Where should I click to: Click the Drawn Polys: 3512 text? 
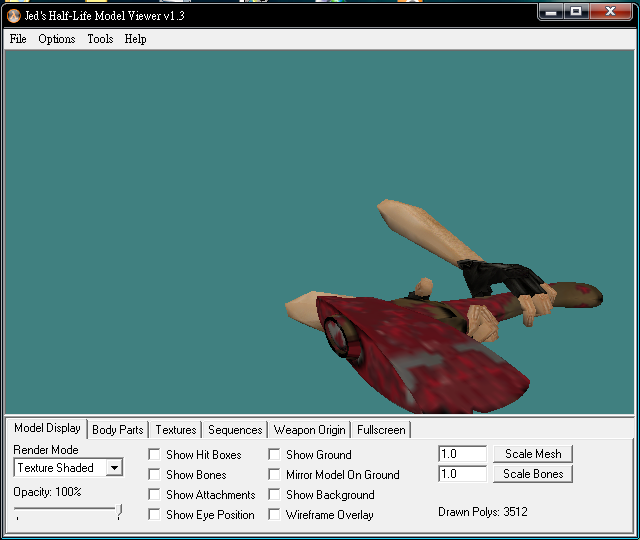tap(483, 512)
